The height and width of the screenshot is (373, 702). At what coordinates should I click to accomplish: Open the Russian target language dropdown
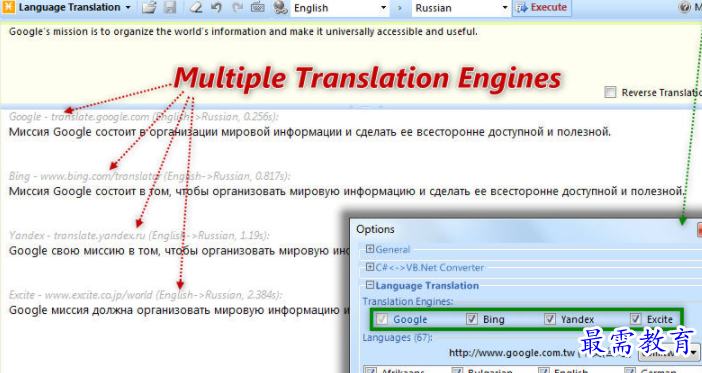pyautogui.click(x=461, y=8)
